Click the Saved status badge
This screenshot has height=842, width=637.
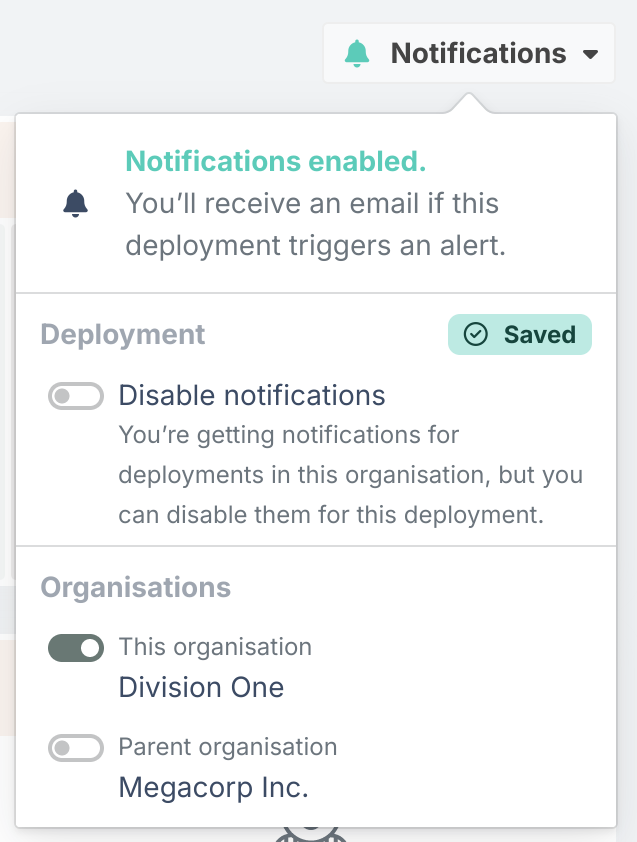pyautogui.click(x=520, y=335)
